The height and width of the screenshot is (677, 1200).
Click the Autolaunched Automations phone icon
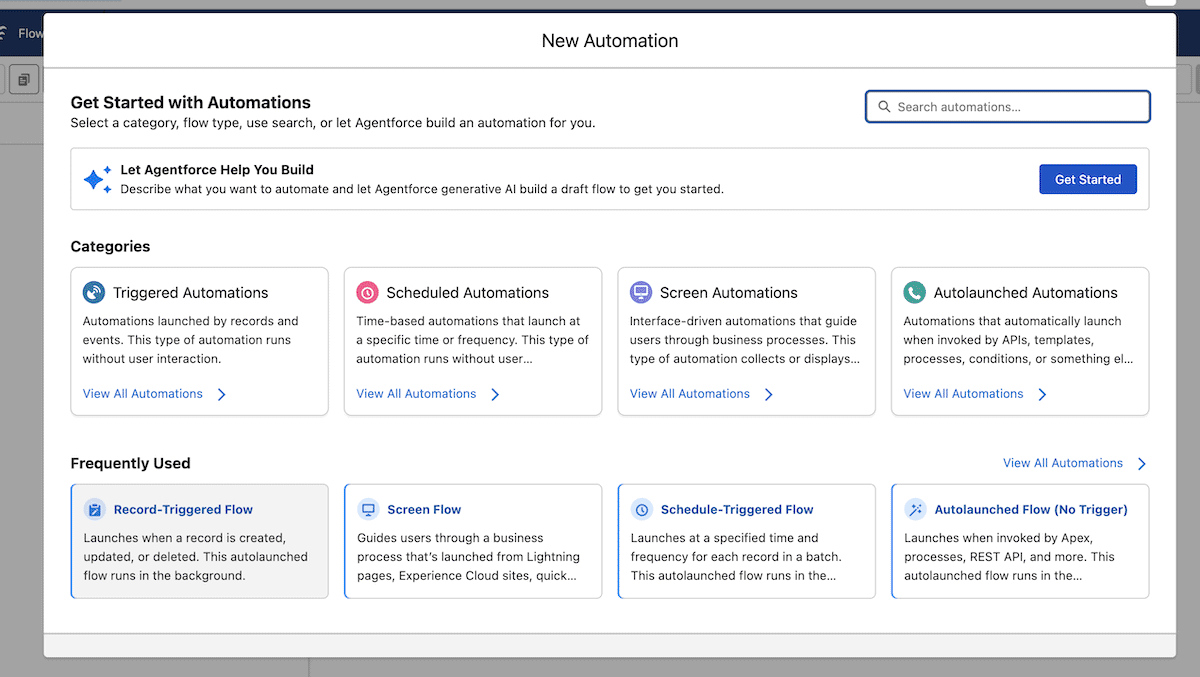pos(915,293)
